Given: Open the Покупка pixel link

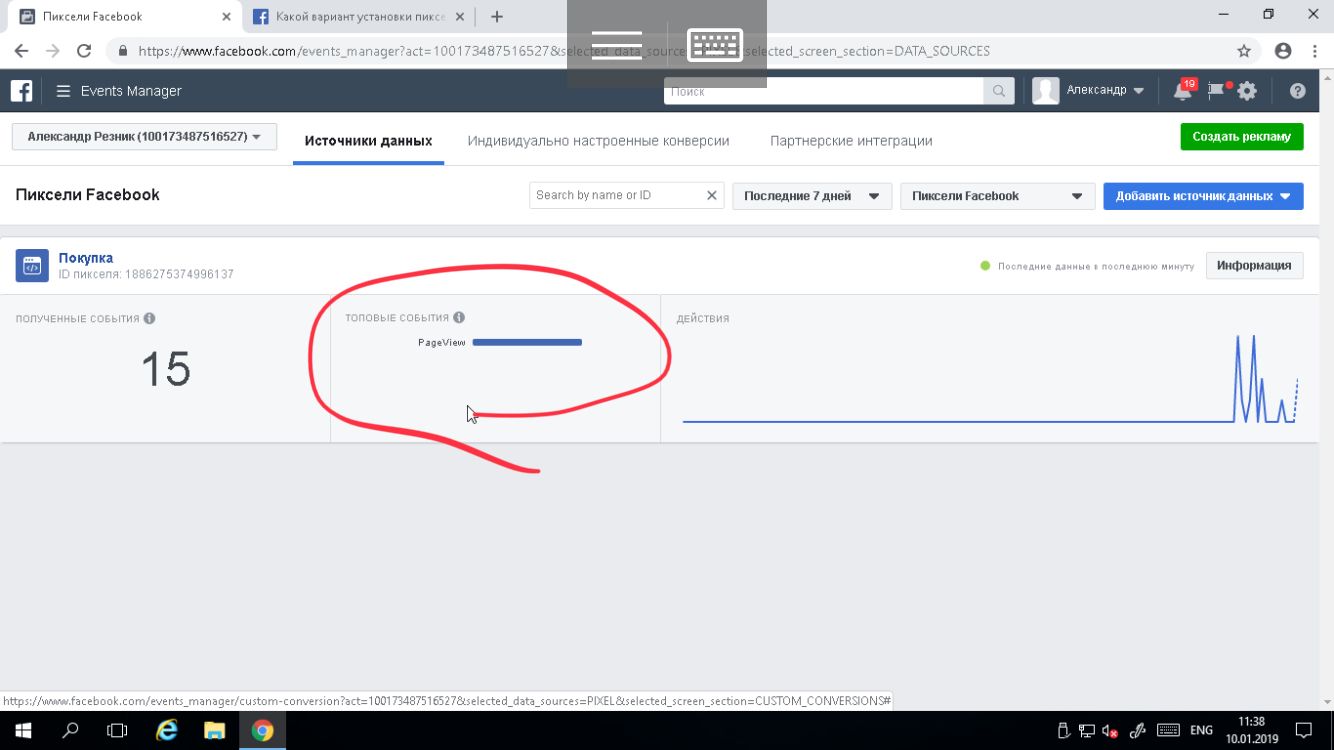Looking at the screenshot, I should click(x=86, y=258).
